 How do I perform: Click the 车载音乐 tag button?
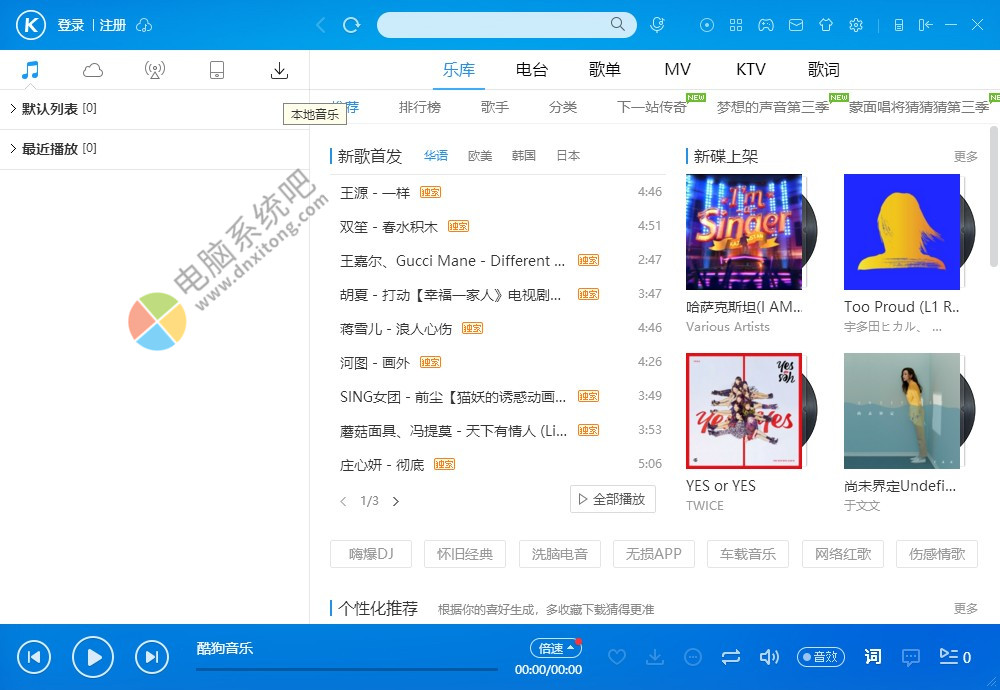(748, 554)
